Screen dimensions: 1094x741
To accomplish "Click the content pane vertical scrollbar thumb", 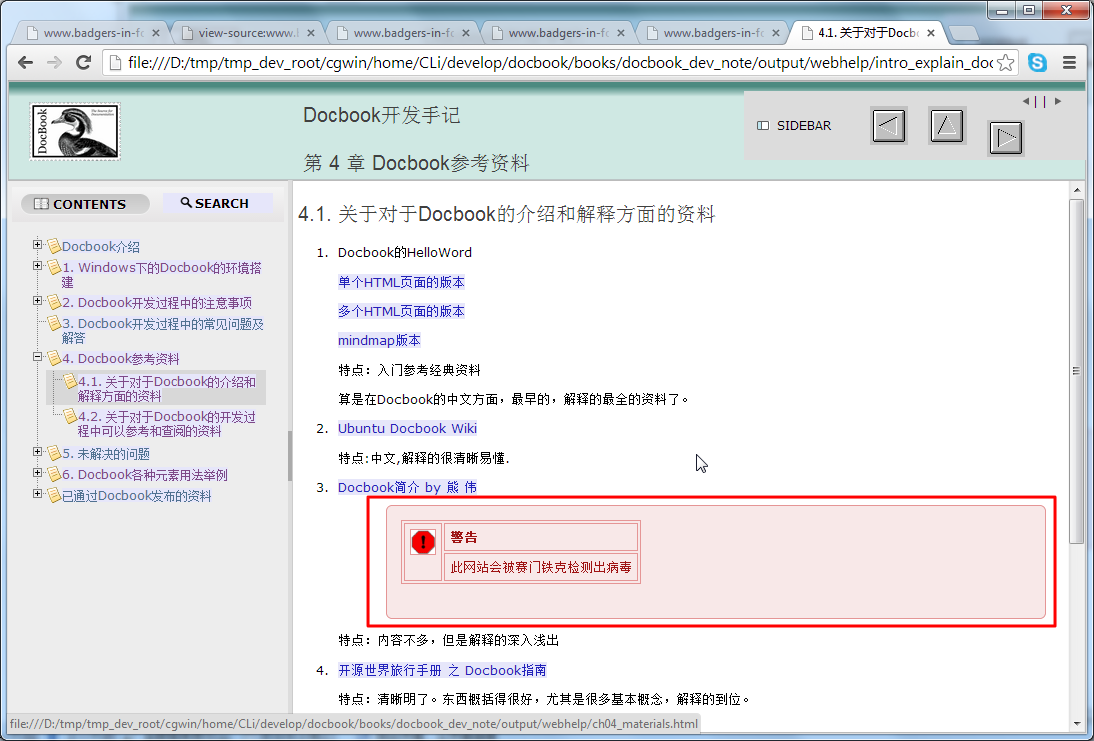I will coord(1077,370).
